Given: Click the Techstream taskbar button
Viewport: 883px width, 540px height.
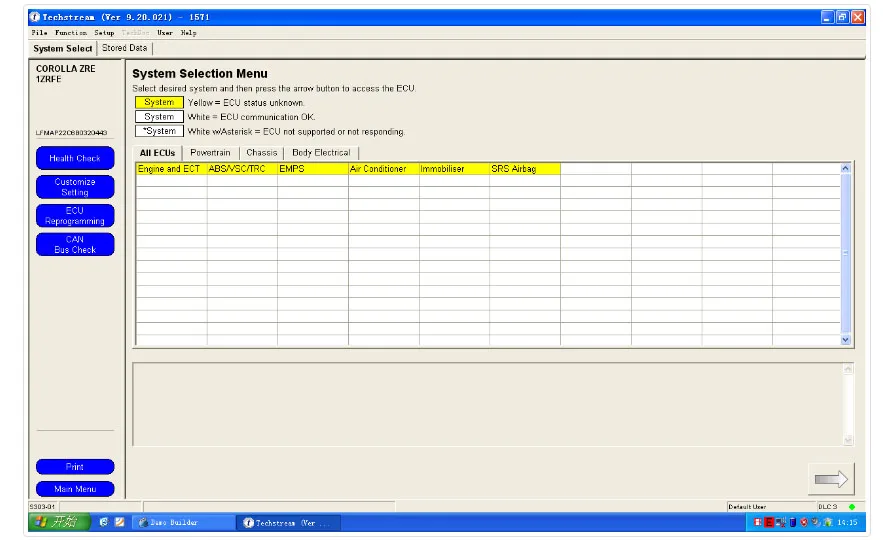Looking at the screenshot, I should tap(288, 523).
